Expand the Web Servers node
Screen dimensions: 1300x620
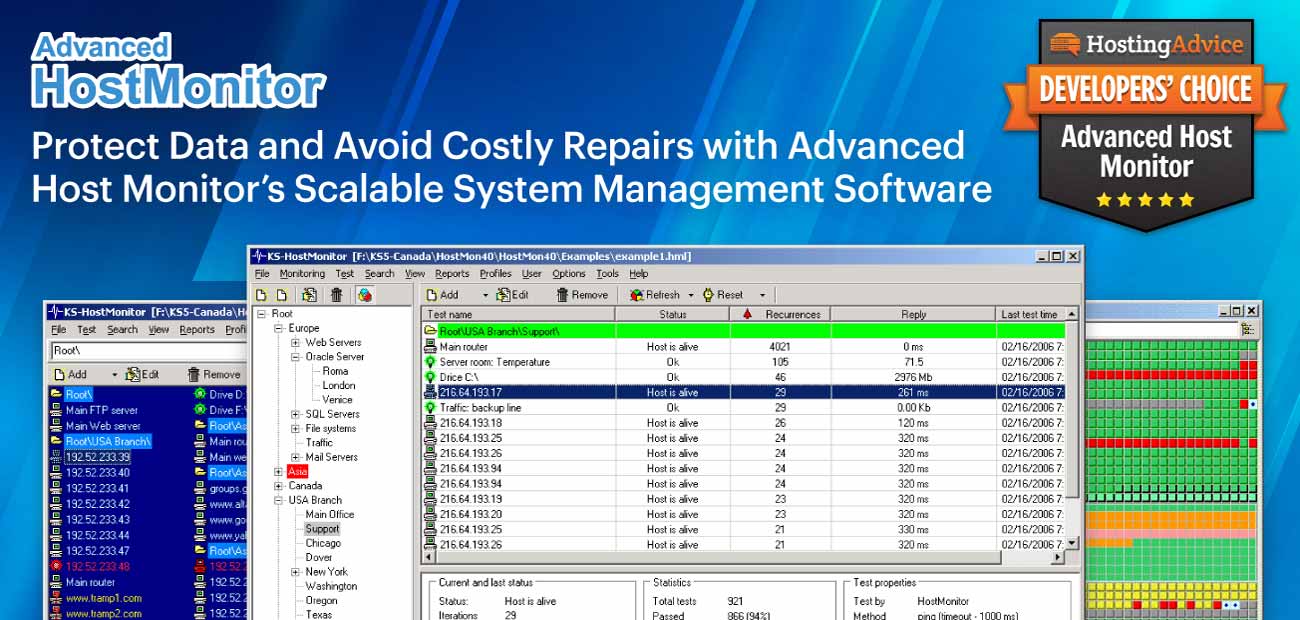[x=296, y=342]
